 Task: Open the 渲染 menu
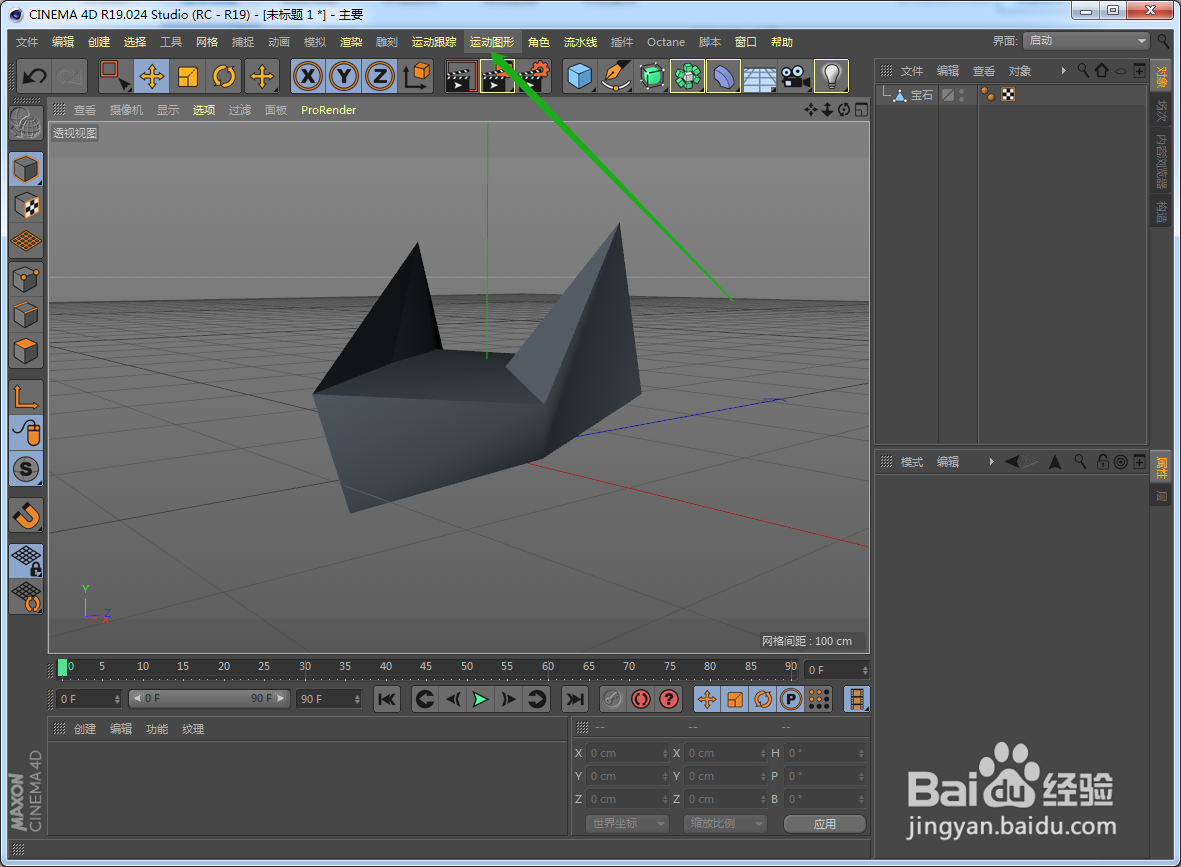click(x=350, y=42)
